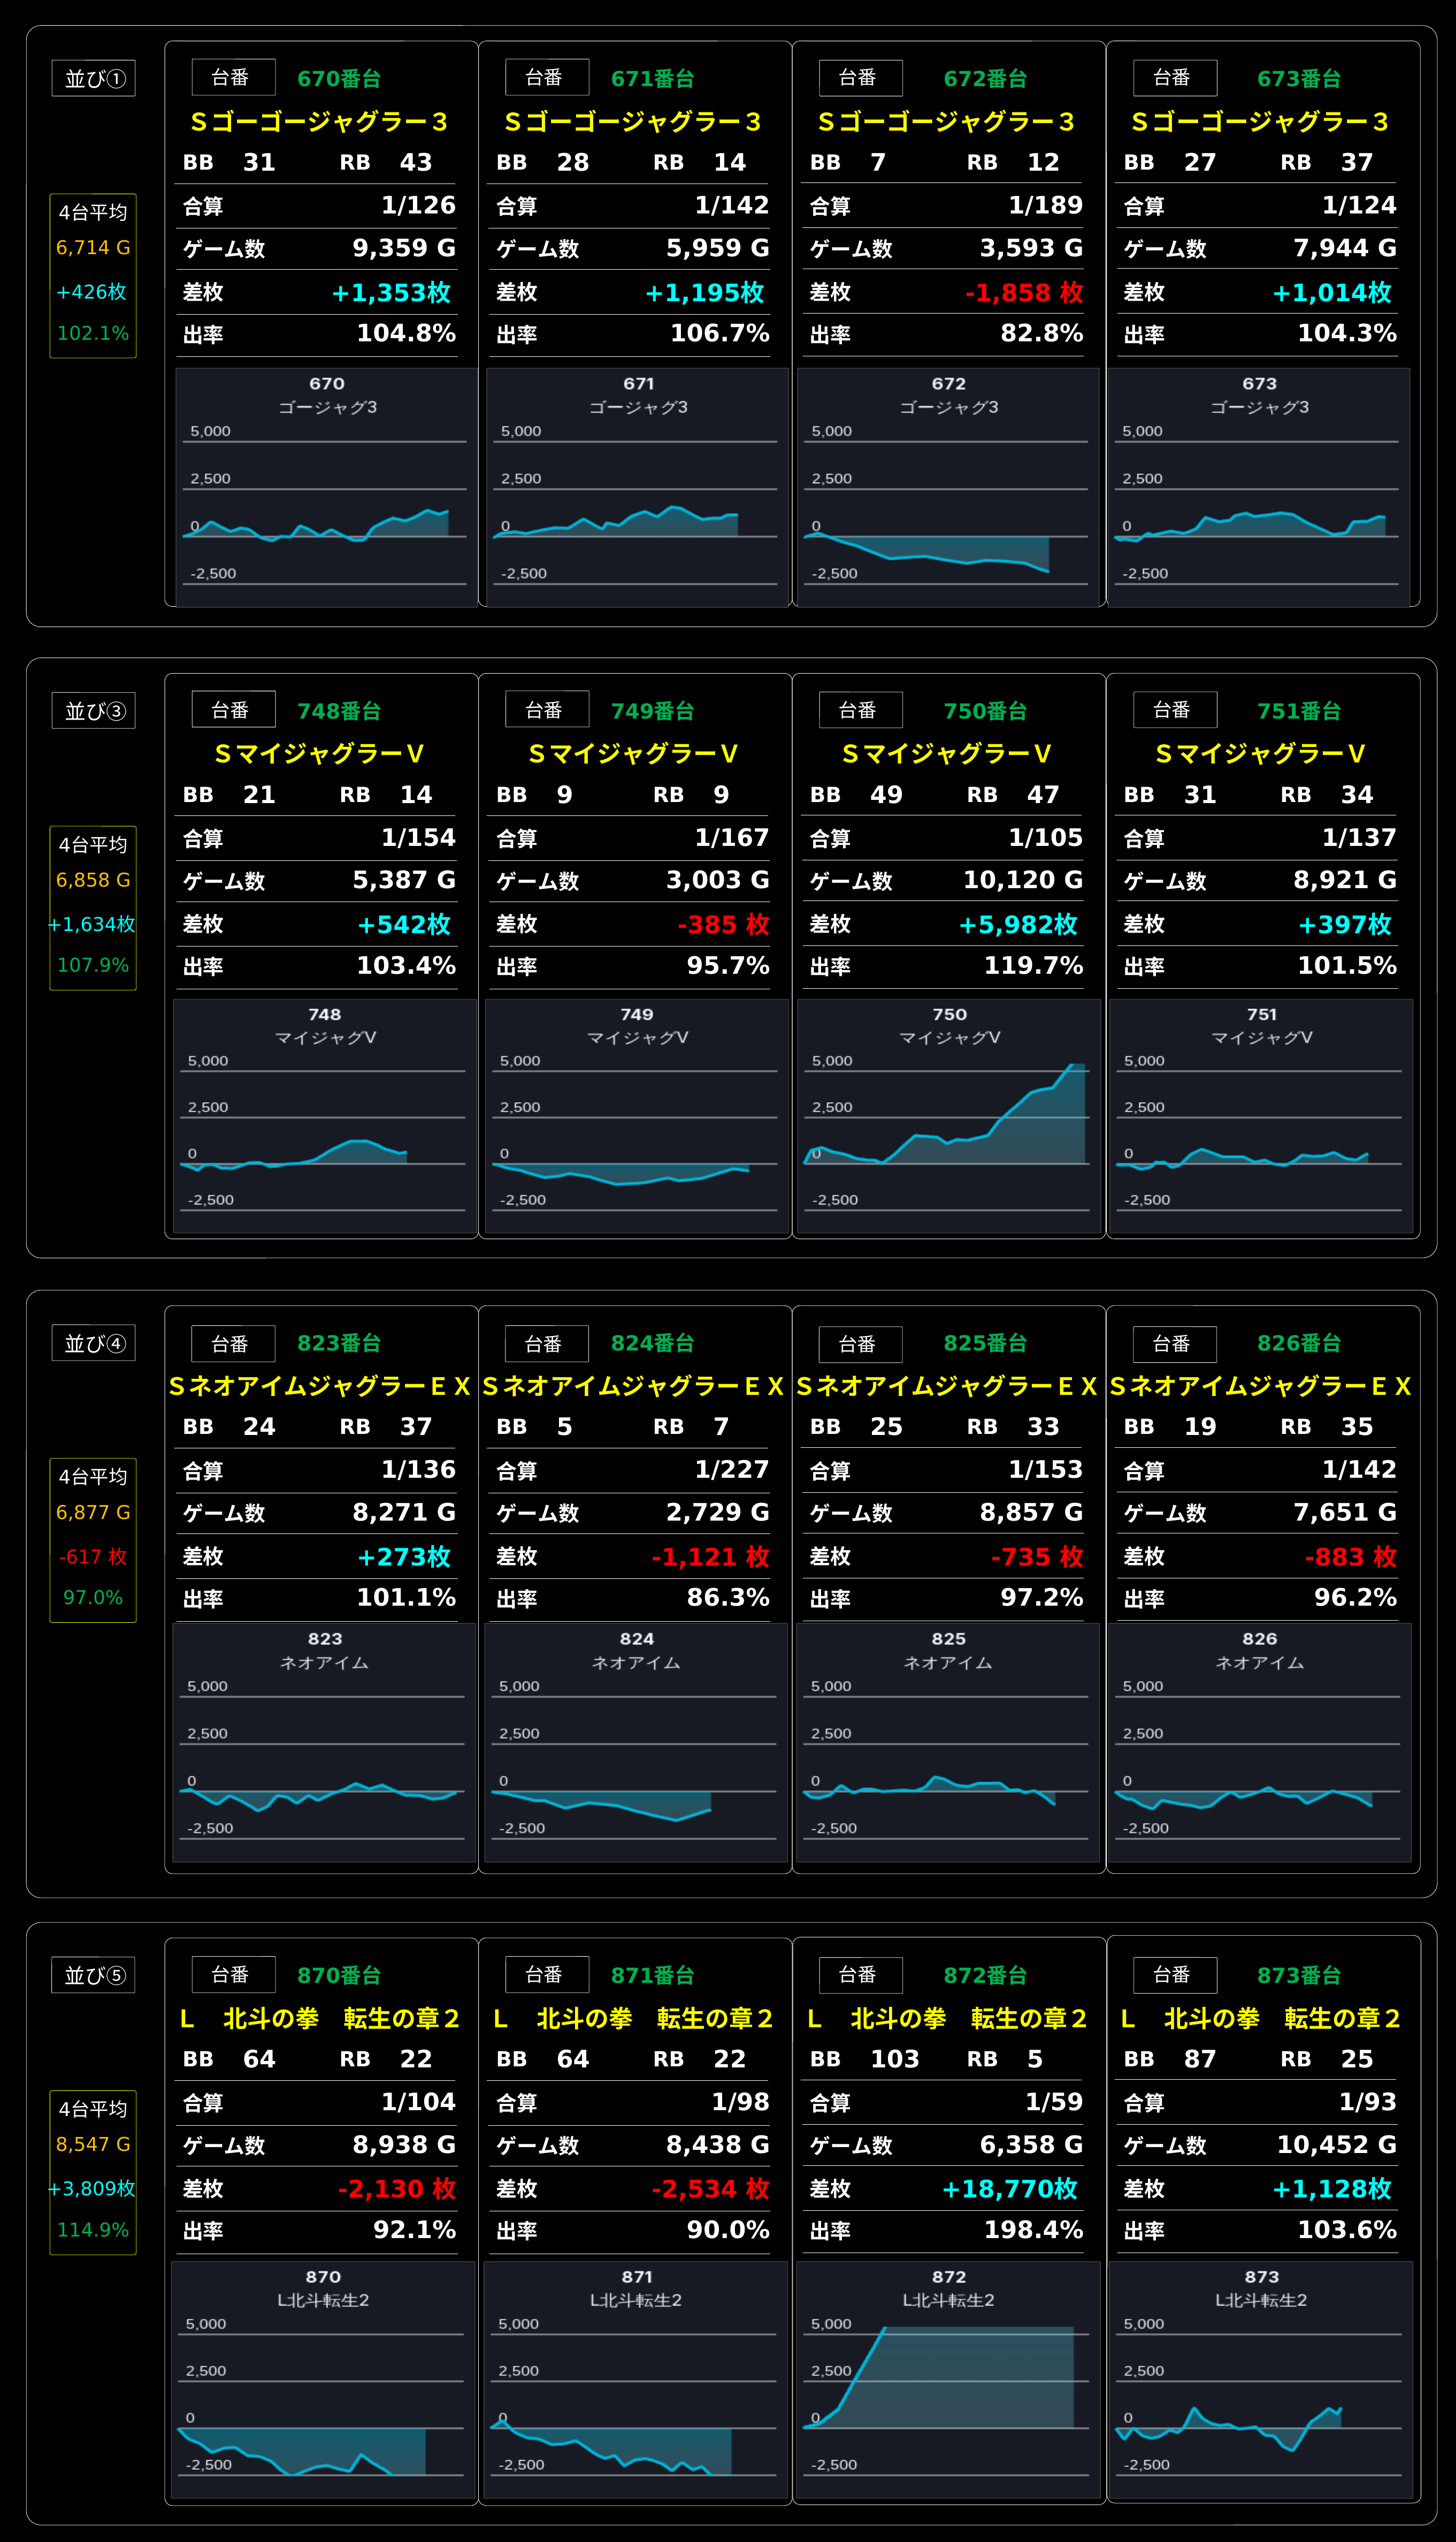Select the 873番台 machine number heading

[x=1299, y=1975]
